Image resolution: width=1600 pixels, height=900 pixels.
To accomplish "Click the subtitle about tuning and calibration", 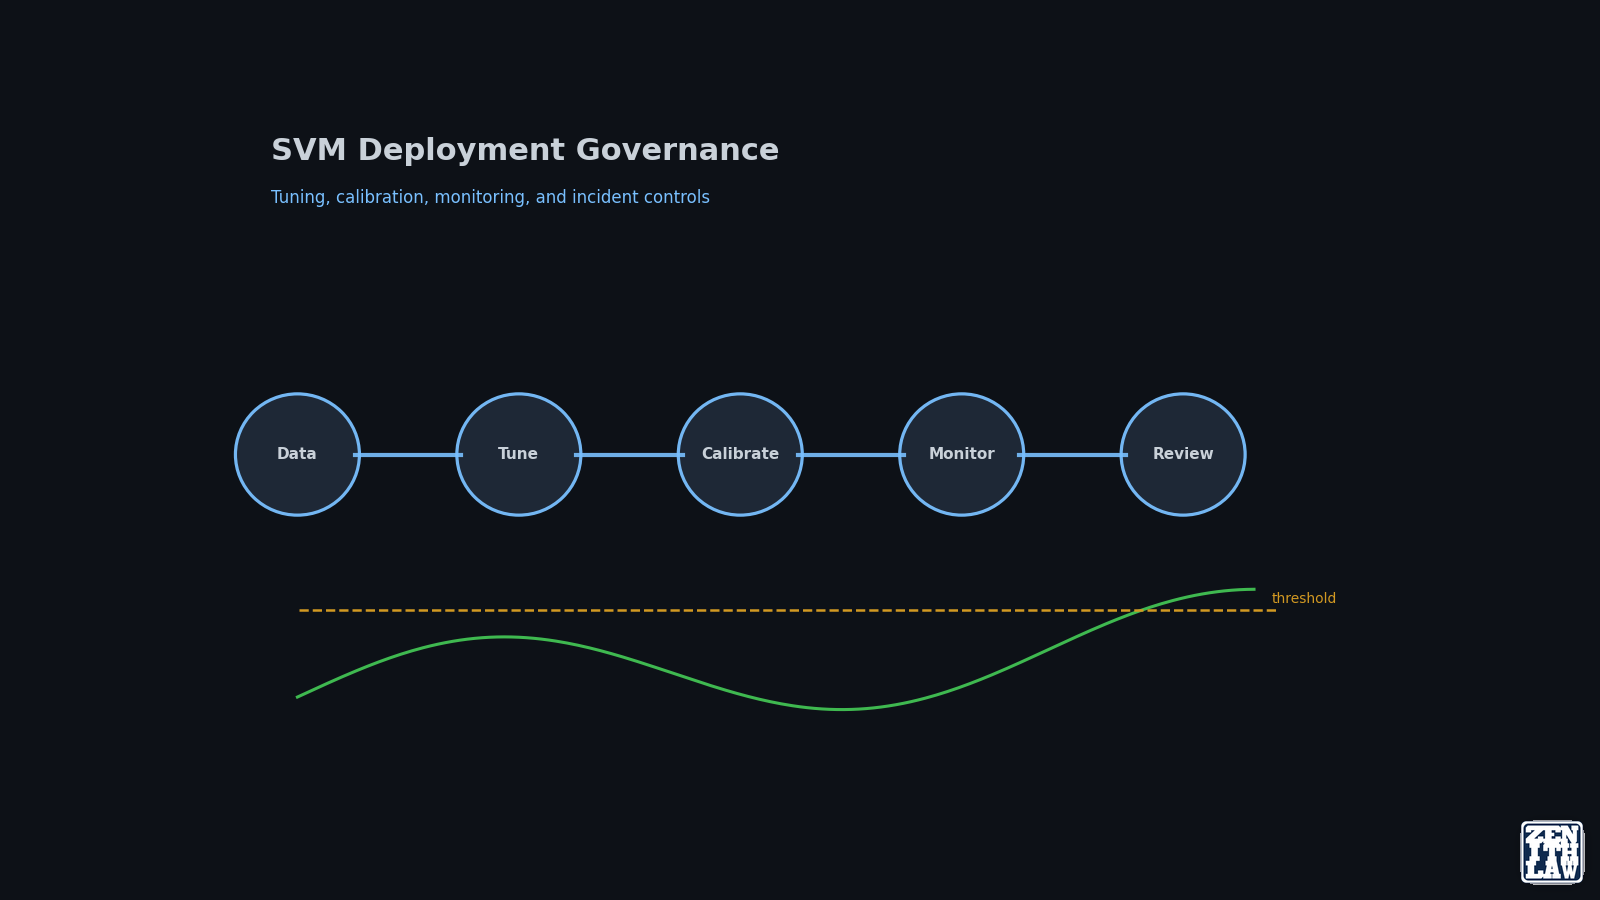I will coord(490,198).
